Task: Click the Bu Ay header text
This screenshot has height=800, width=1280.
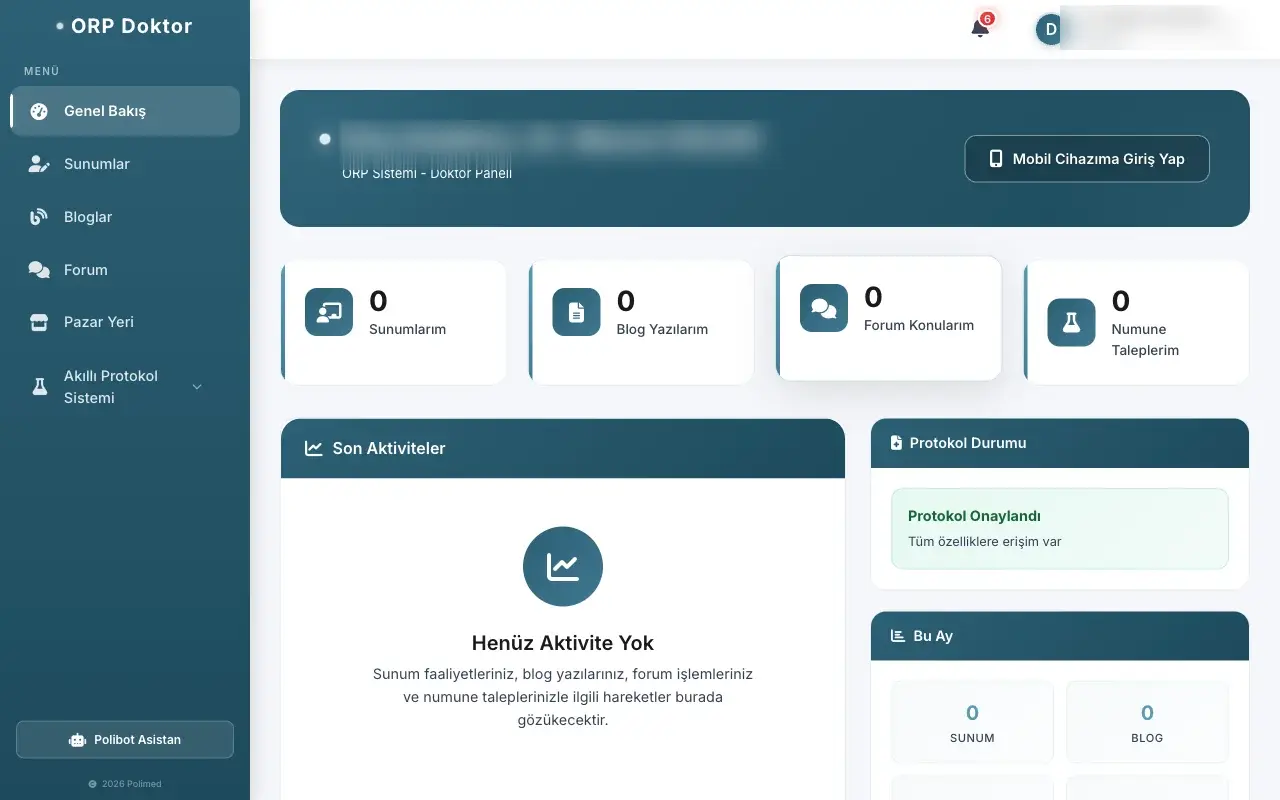Action: tap(933, 636)
